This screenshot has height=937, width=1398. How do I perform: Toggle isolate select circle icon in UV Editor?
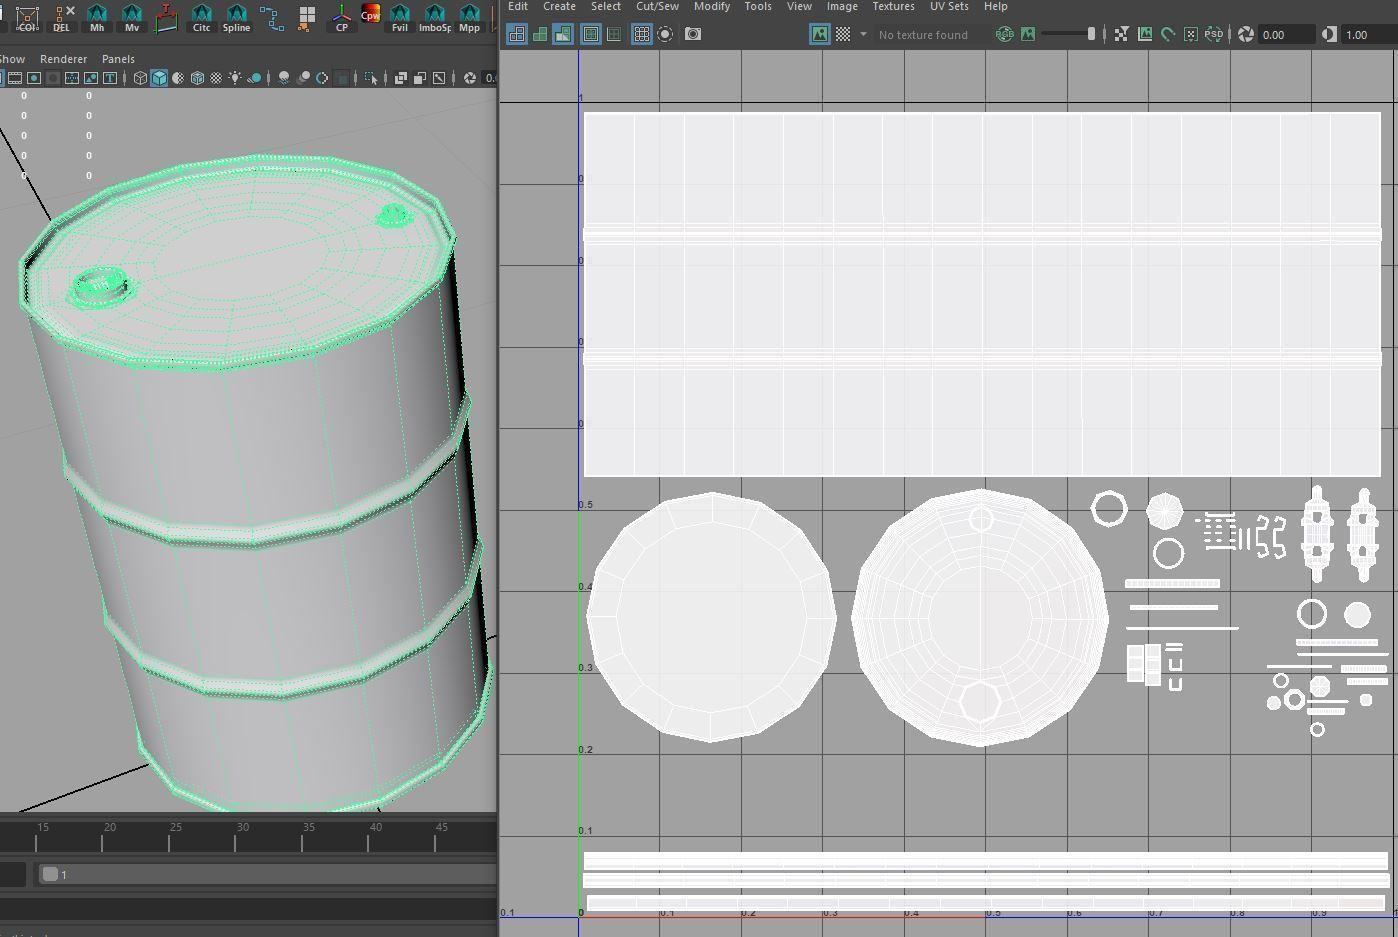tap(665, 34)
